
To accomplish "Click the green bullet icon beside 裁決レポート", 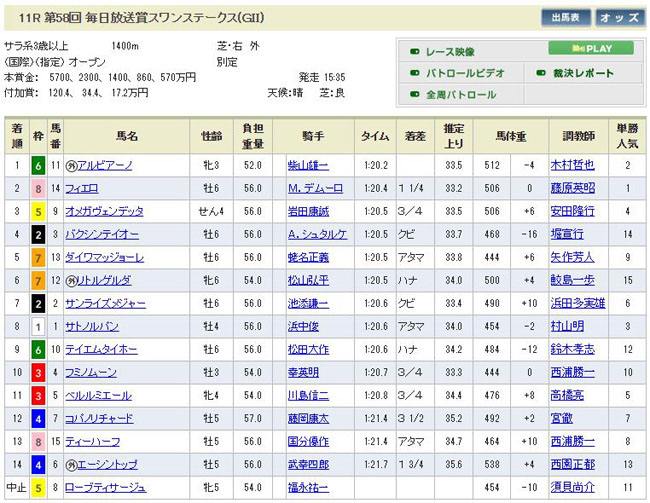I will (x=540, y=73).
